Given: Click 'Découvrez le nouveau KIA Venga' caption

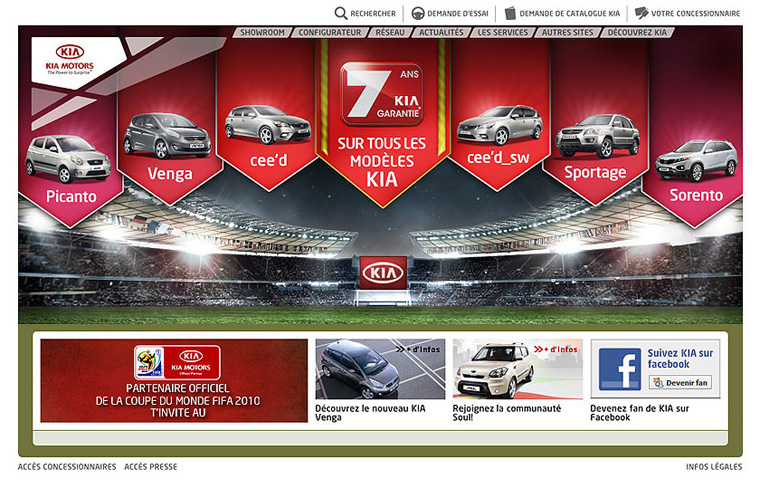Looking at the screenshot, I should [370, 413].
